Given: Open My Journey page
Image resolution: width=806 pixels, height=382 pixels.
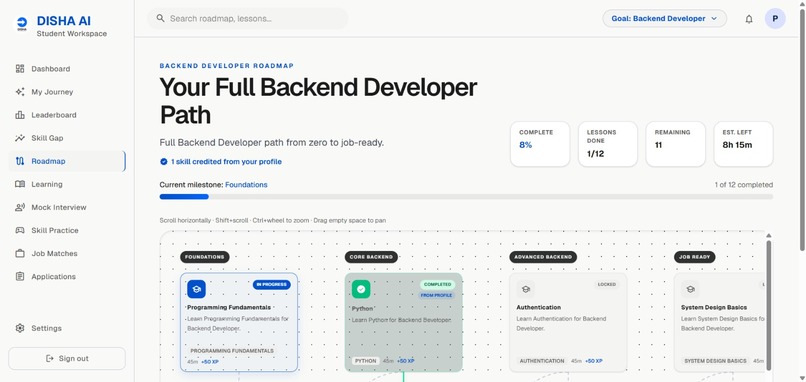Looking at the screenshot, I should [x=67, y=92].
